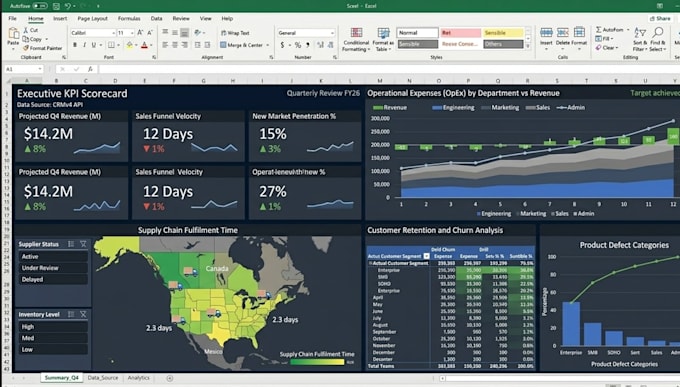The image size is (680, 387).
Task: Add a new sheet with plus icon
Action: coord(170,378)
